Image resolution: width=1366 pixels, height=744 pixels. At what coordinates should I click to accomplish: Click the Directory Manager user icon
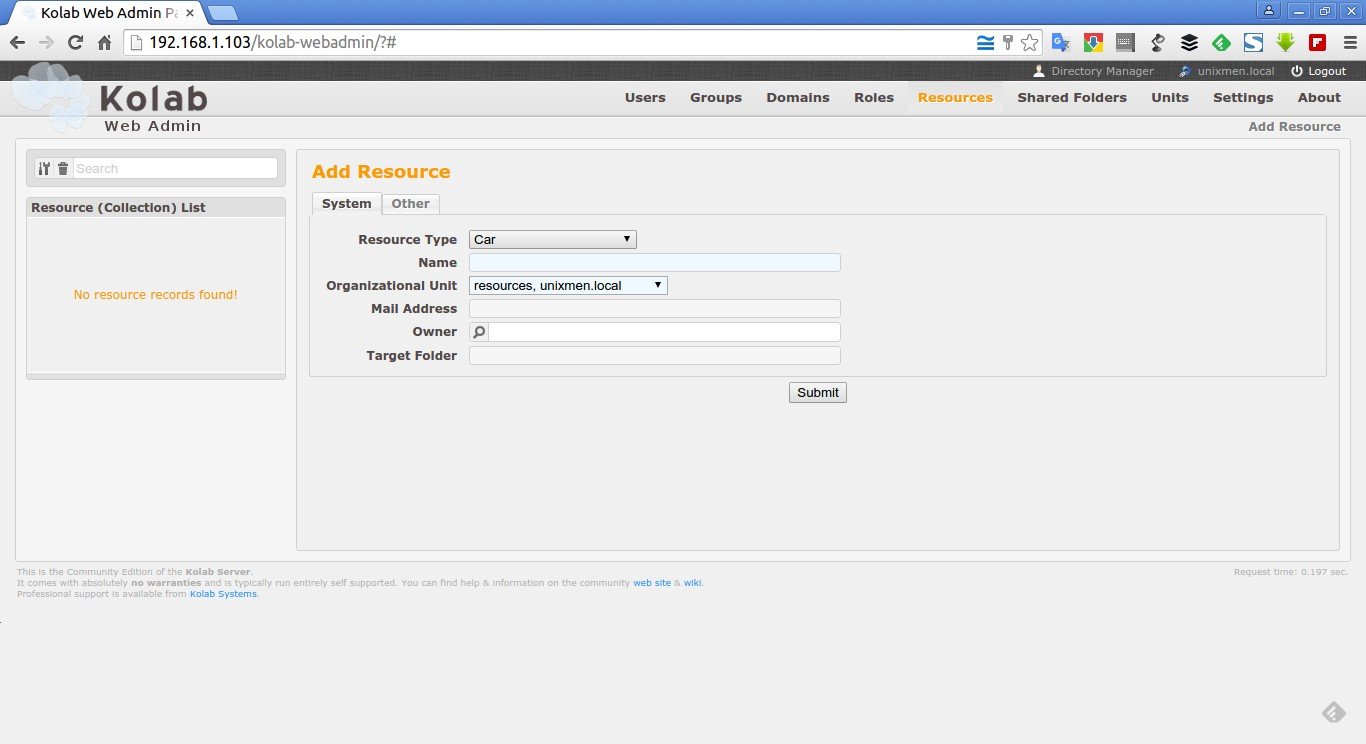click(x=1039, y=71)
